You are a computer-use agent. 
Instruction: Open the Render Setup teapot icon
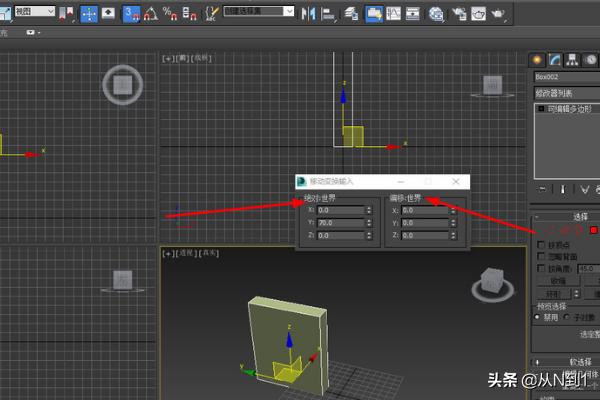click(x=459, y=14)
